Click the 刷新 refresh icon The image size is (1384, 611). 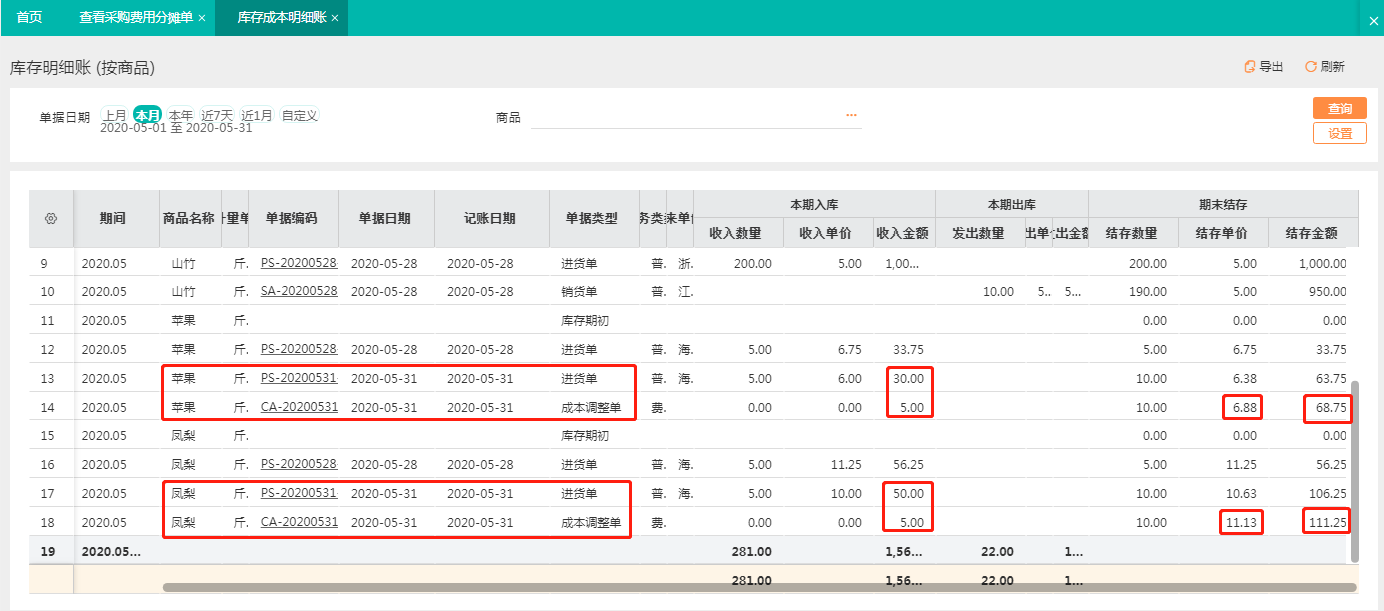[1311, 67]
